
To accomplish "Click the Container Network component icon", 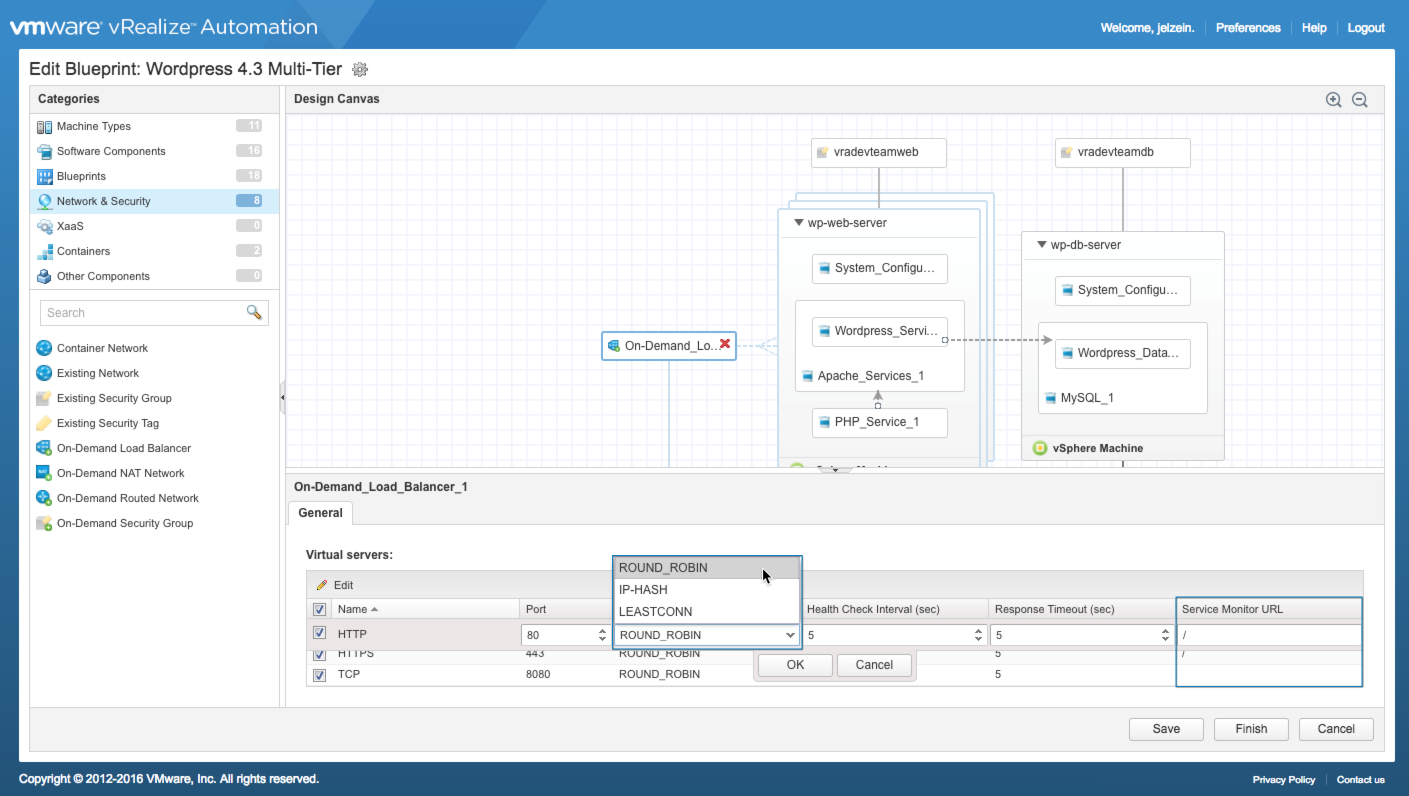I will 44,348.
